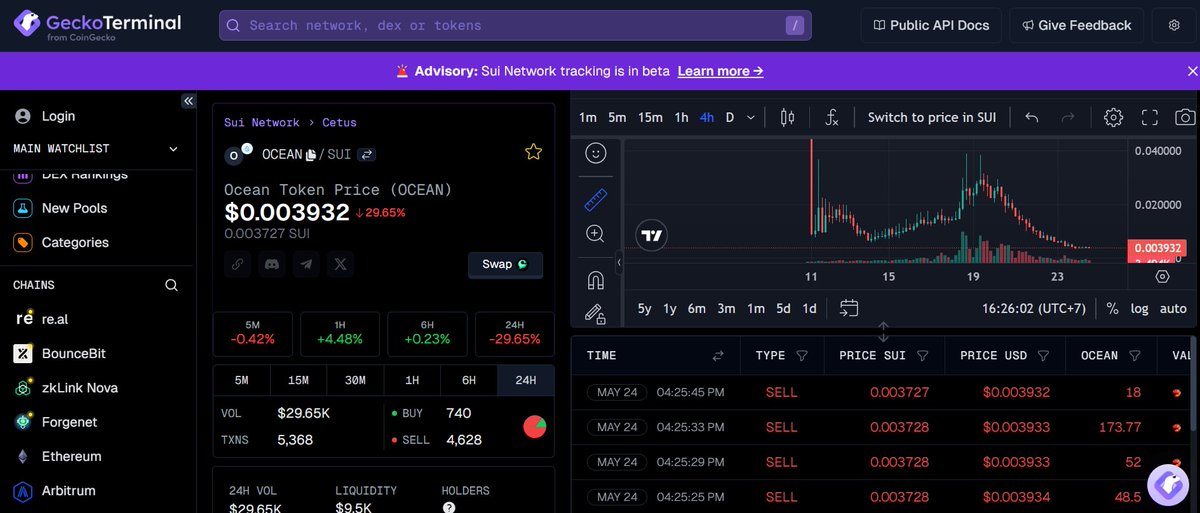The width and height of the screenshot is (1200, 513).
Task: Select the 15M stats tab
Action: pyautogui.click(x=298, y=380)
